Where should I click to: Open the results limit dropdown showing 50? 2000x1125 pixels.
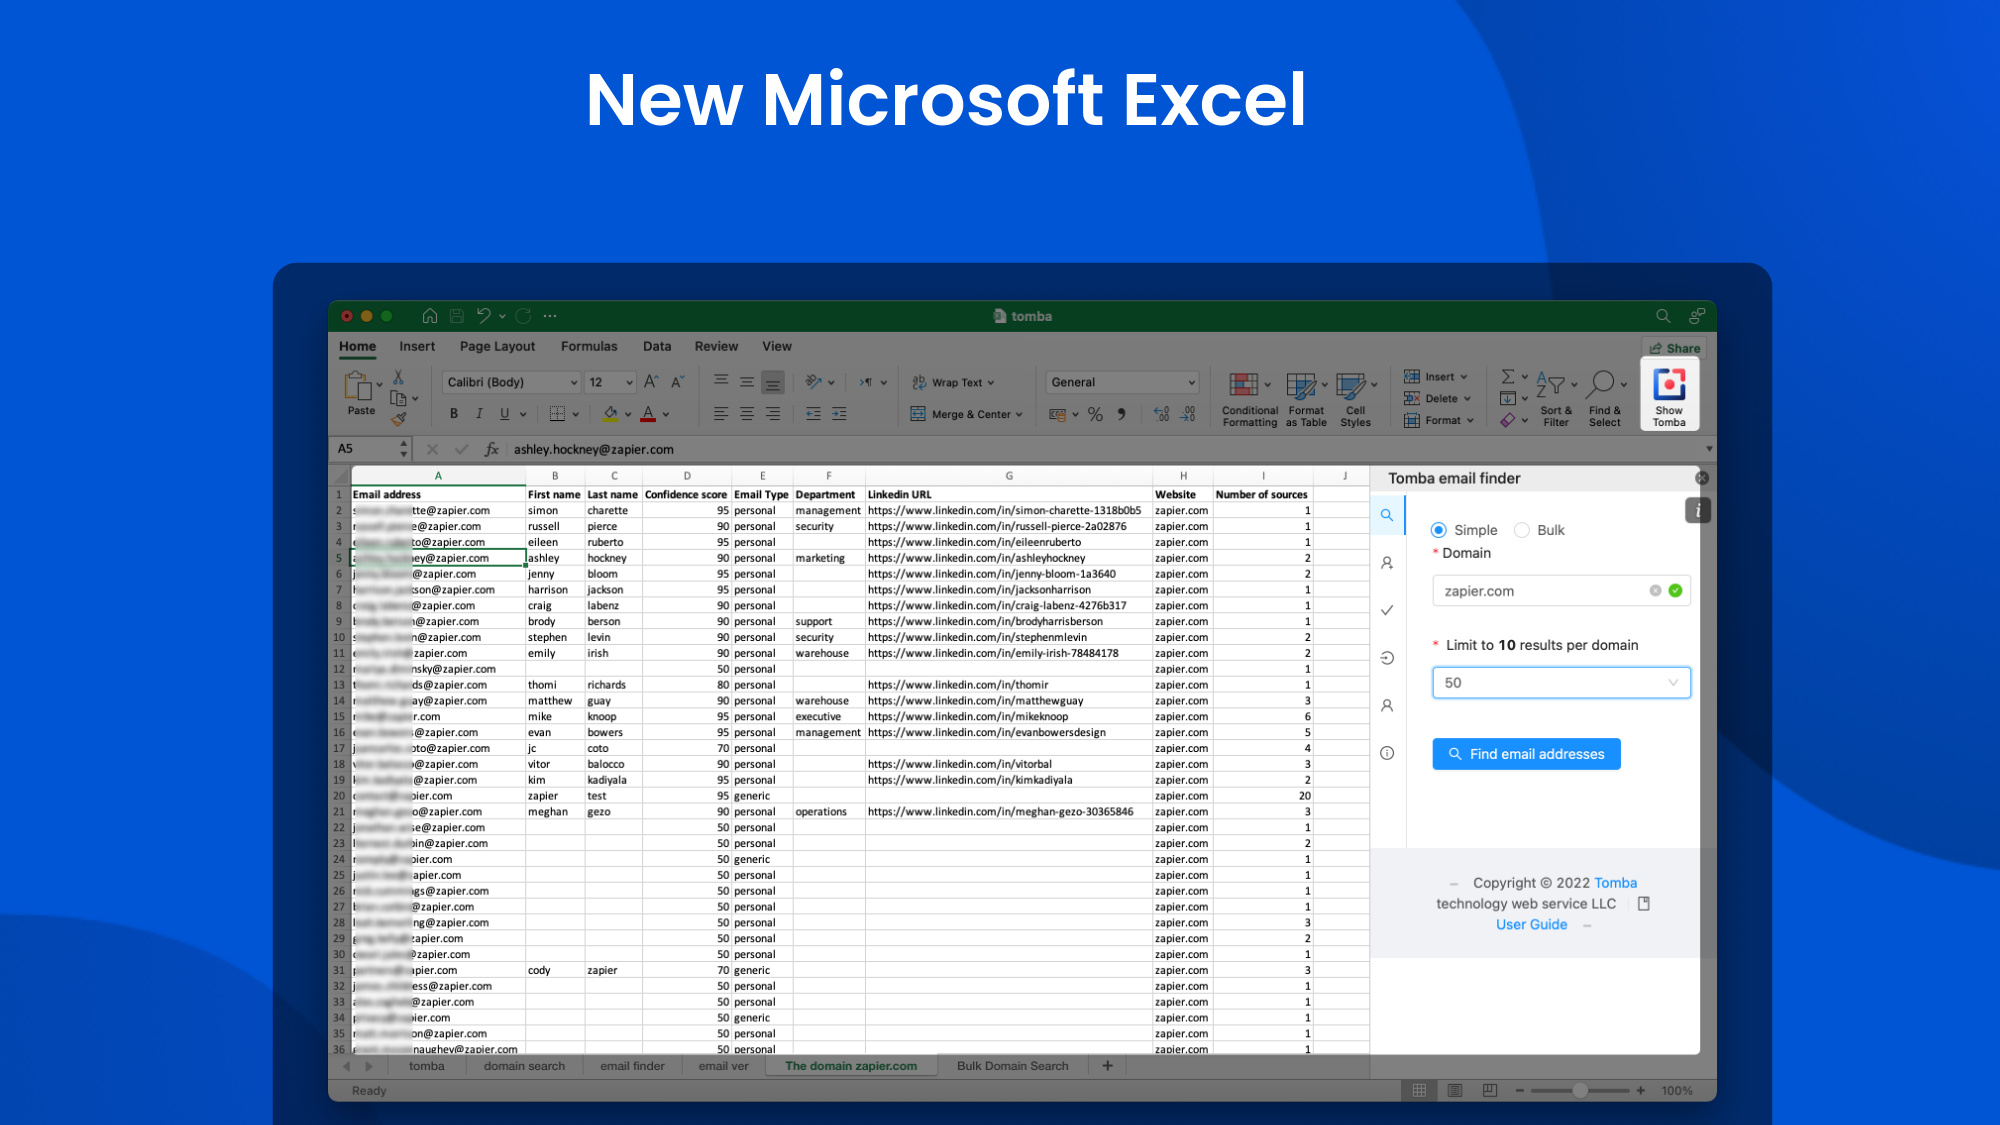click(x=1561, y=683)
